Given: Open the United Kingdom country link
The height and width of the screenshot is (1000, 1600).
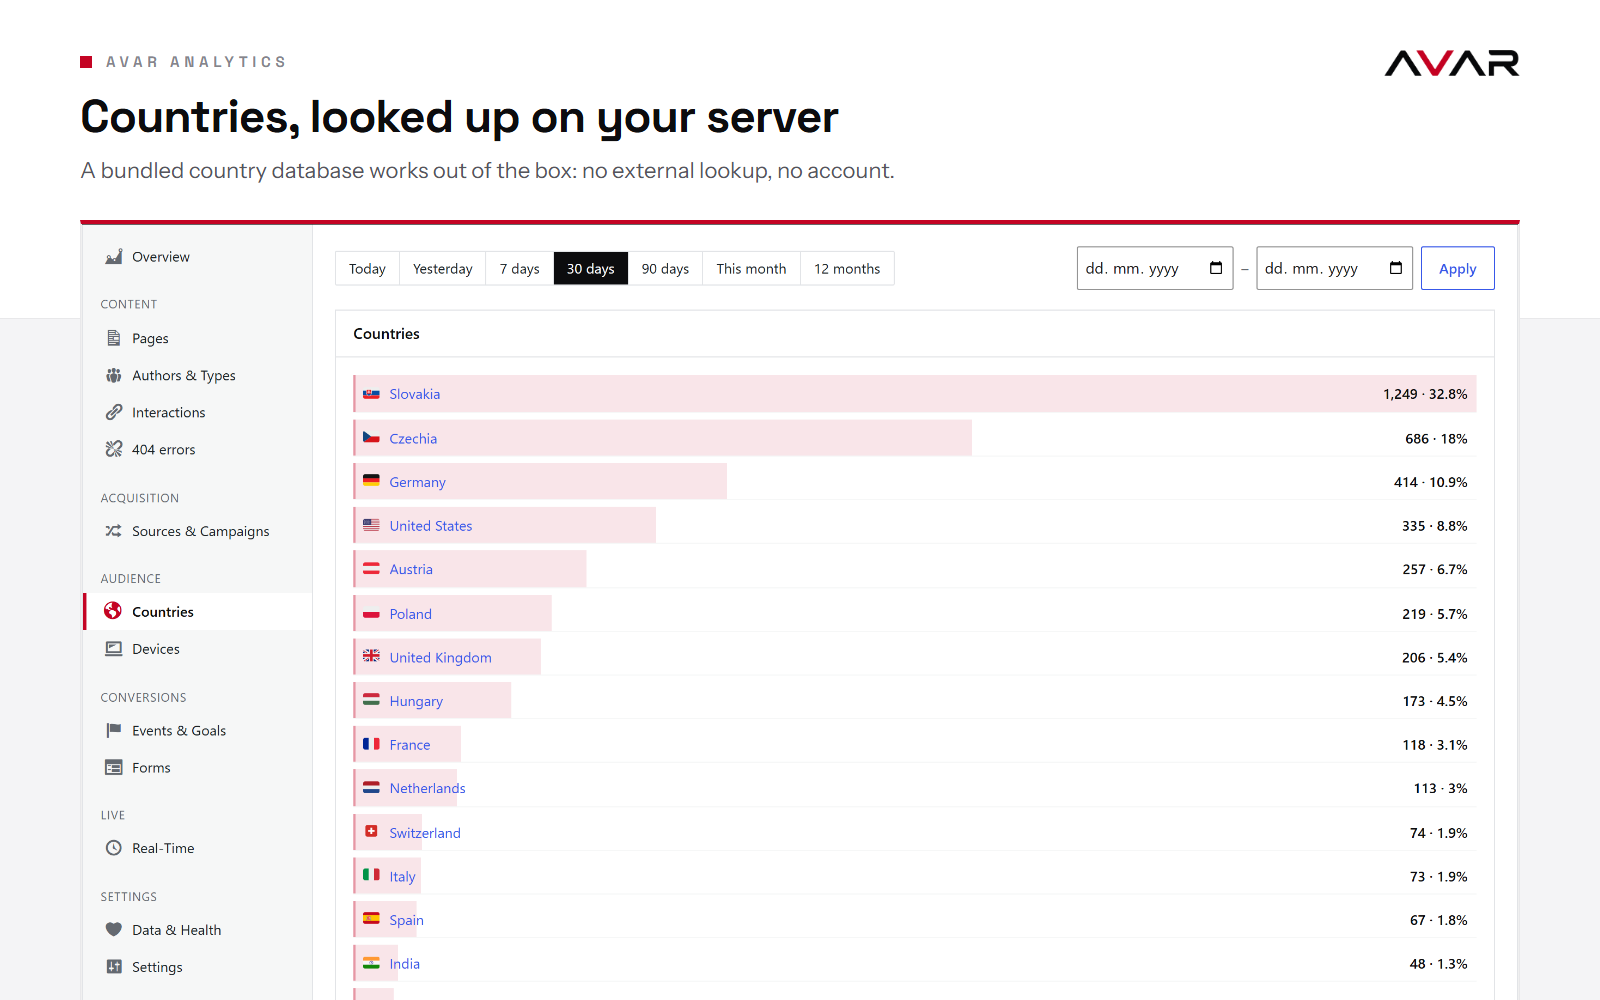Looking at the screenshot, I should pos(440,657).
